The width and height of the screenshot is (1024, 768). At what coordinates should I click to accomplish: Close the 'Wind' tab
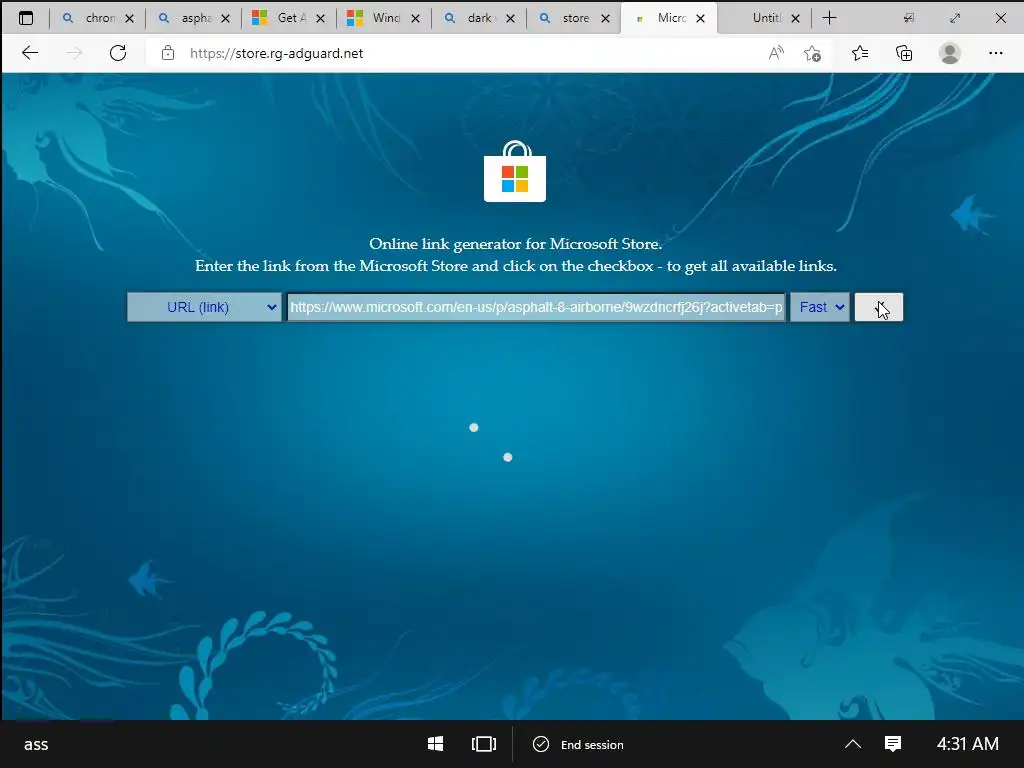(415, 18)
